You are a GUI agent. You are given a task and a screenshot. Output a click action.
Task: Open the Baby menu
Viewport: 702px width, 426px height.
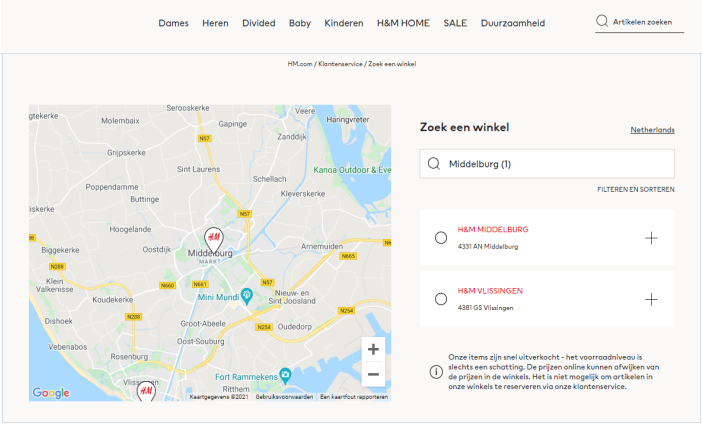[300, 23]
